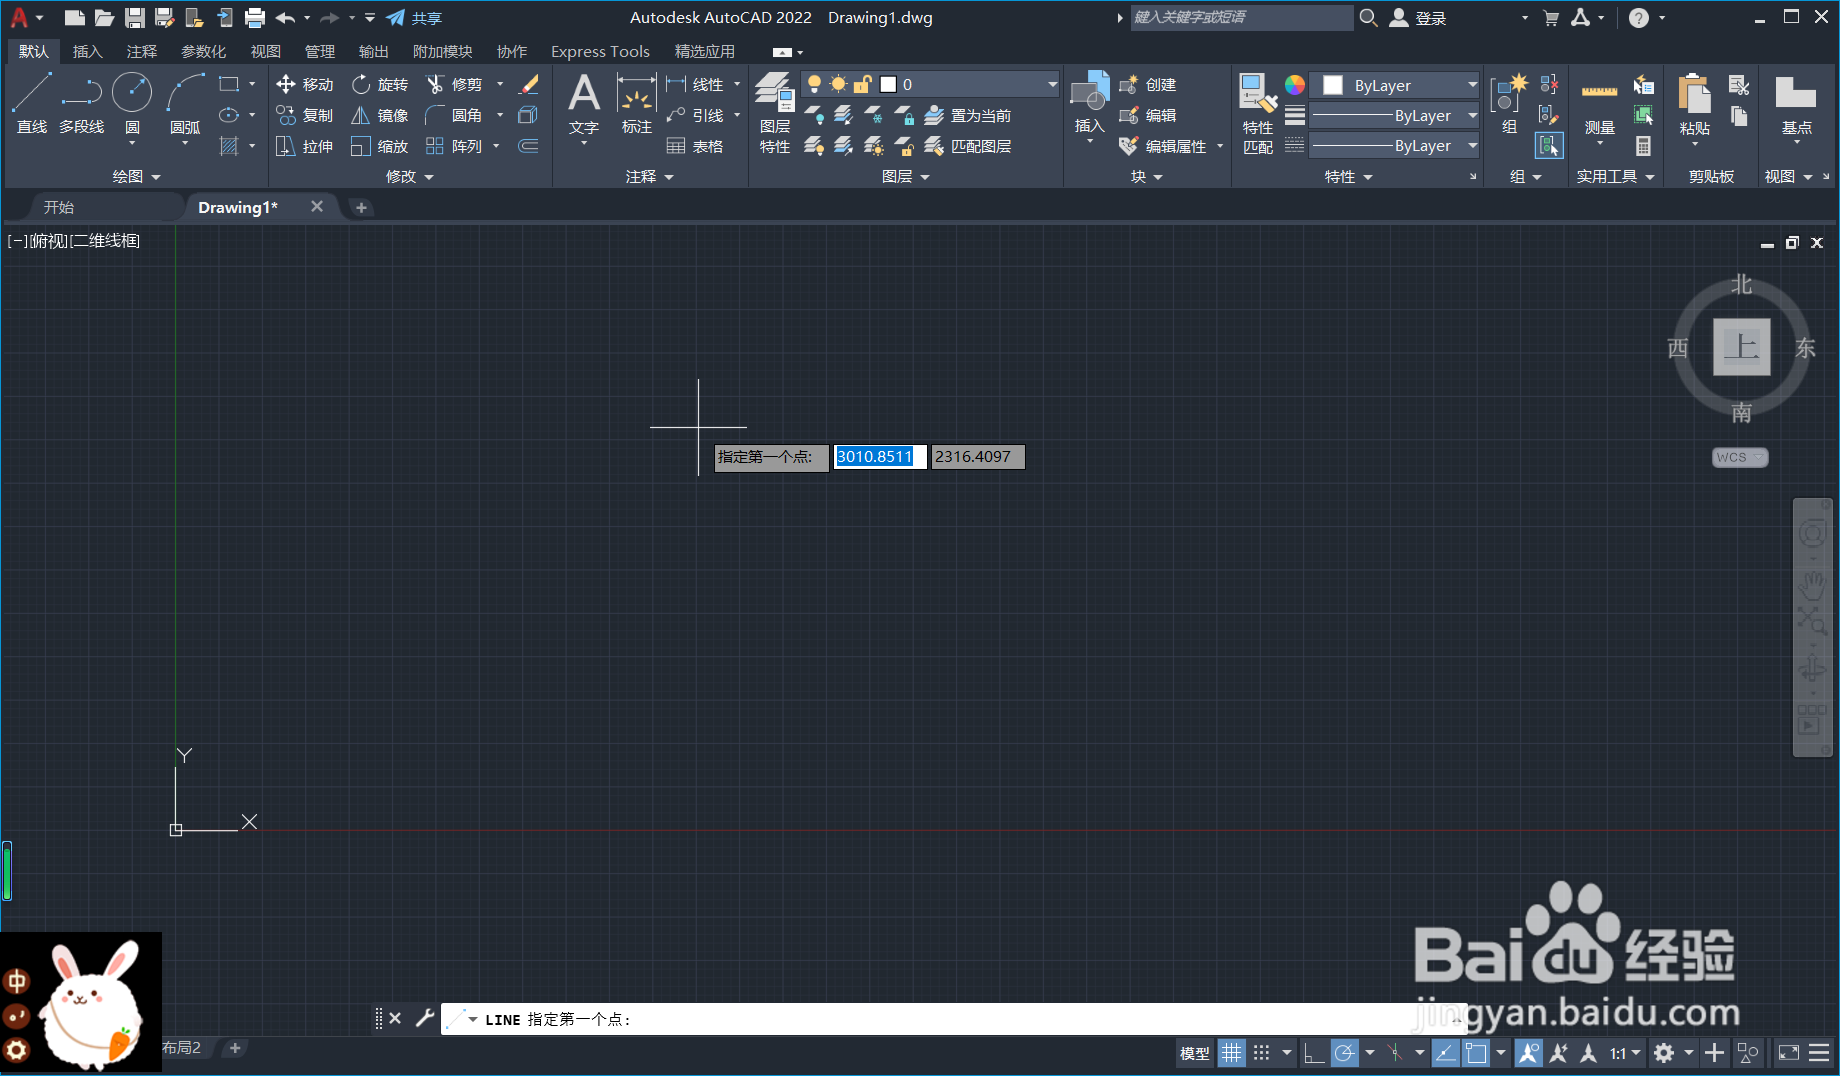Click the Fillet (圆角) tool

(x=455, y=116)
